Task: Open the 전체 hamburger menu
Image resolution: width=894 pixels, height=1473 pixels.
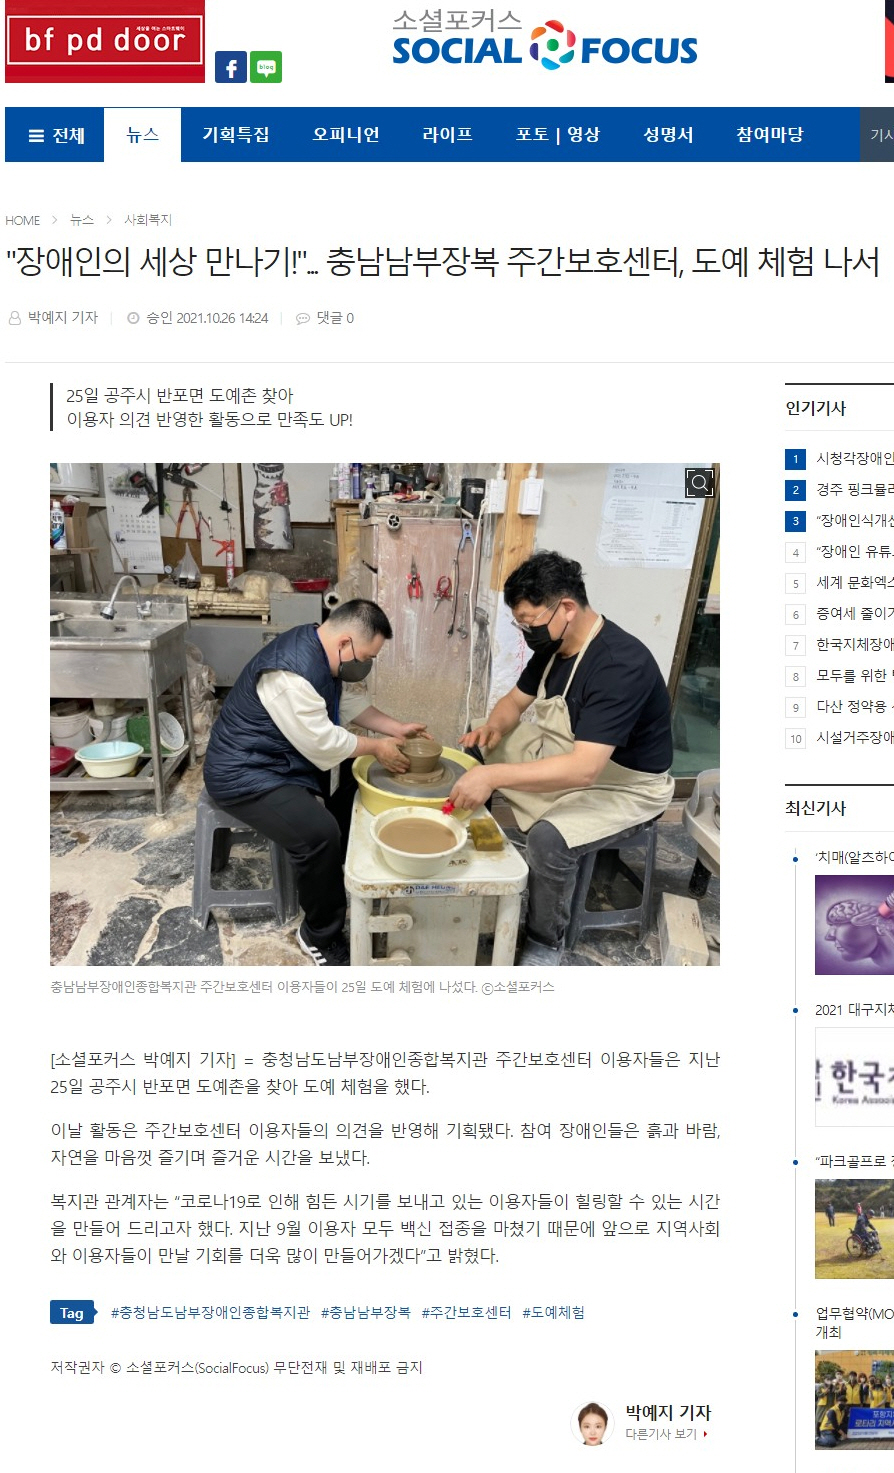Action: coord(56,135)
